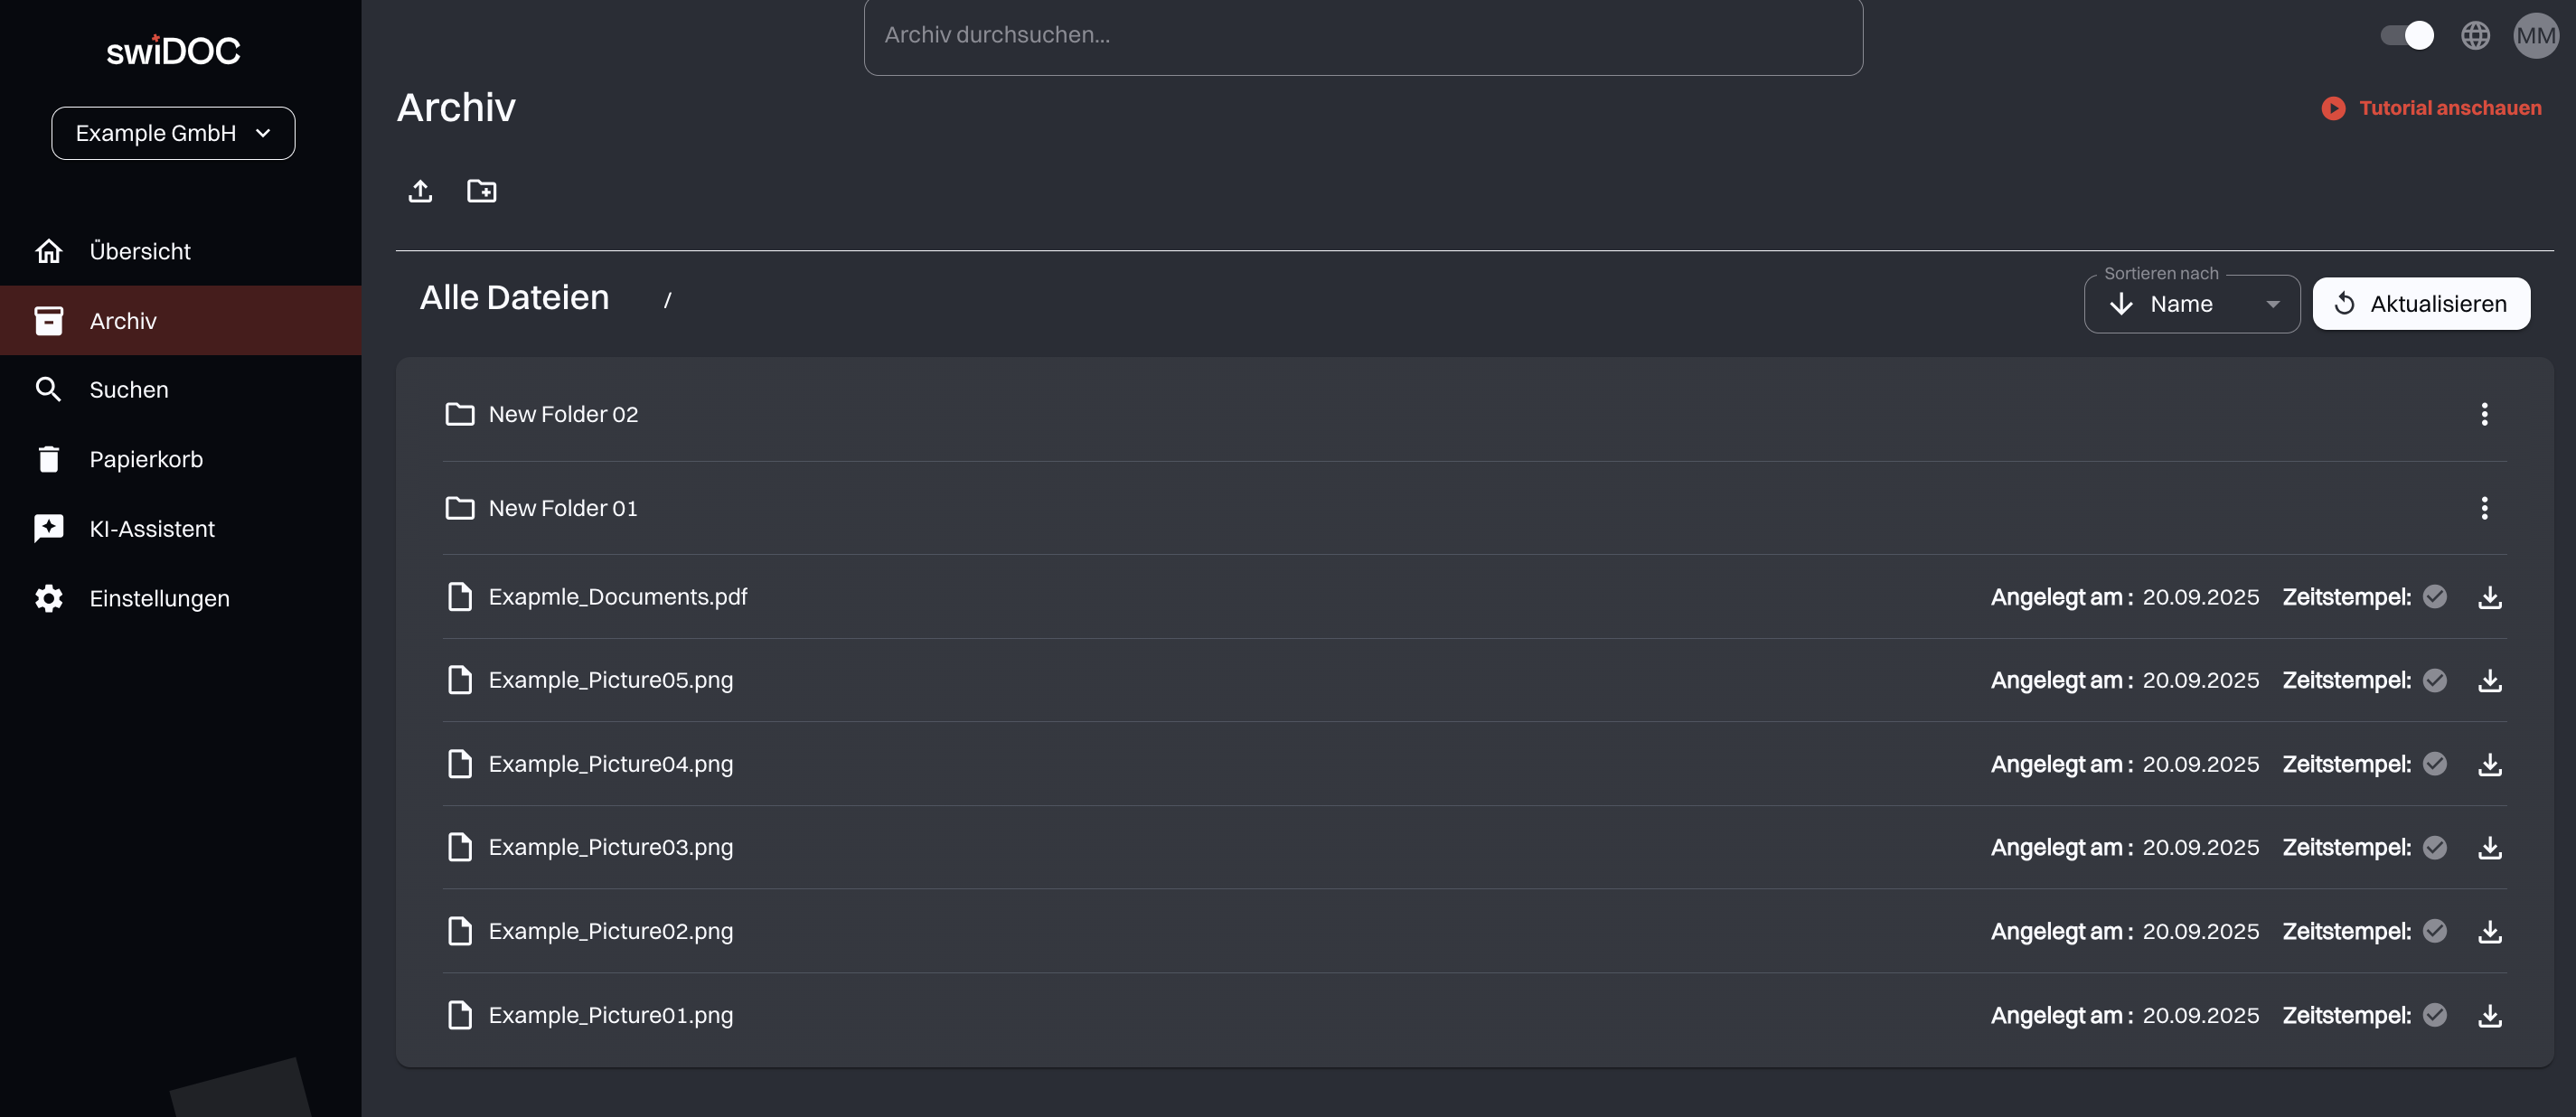Open the language globe icon
The width and height of the screenshot is (2576, 1117).
[x=2475, y=36]
